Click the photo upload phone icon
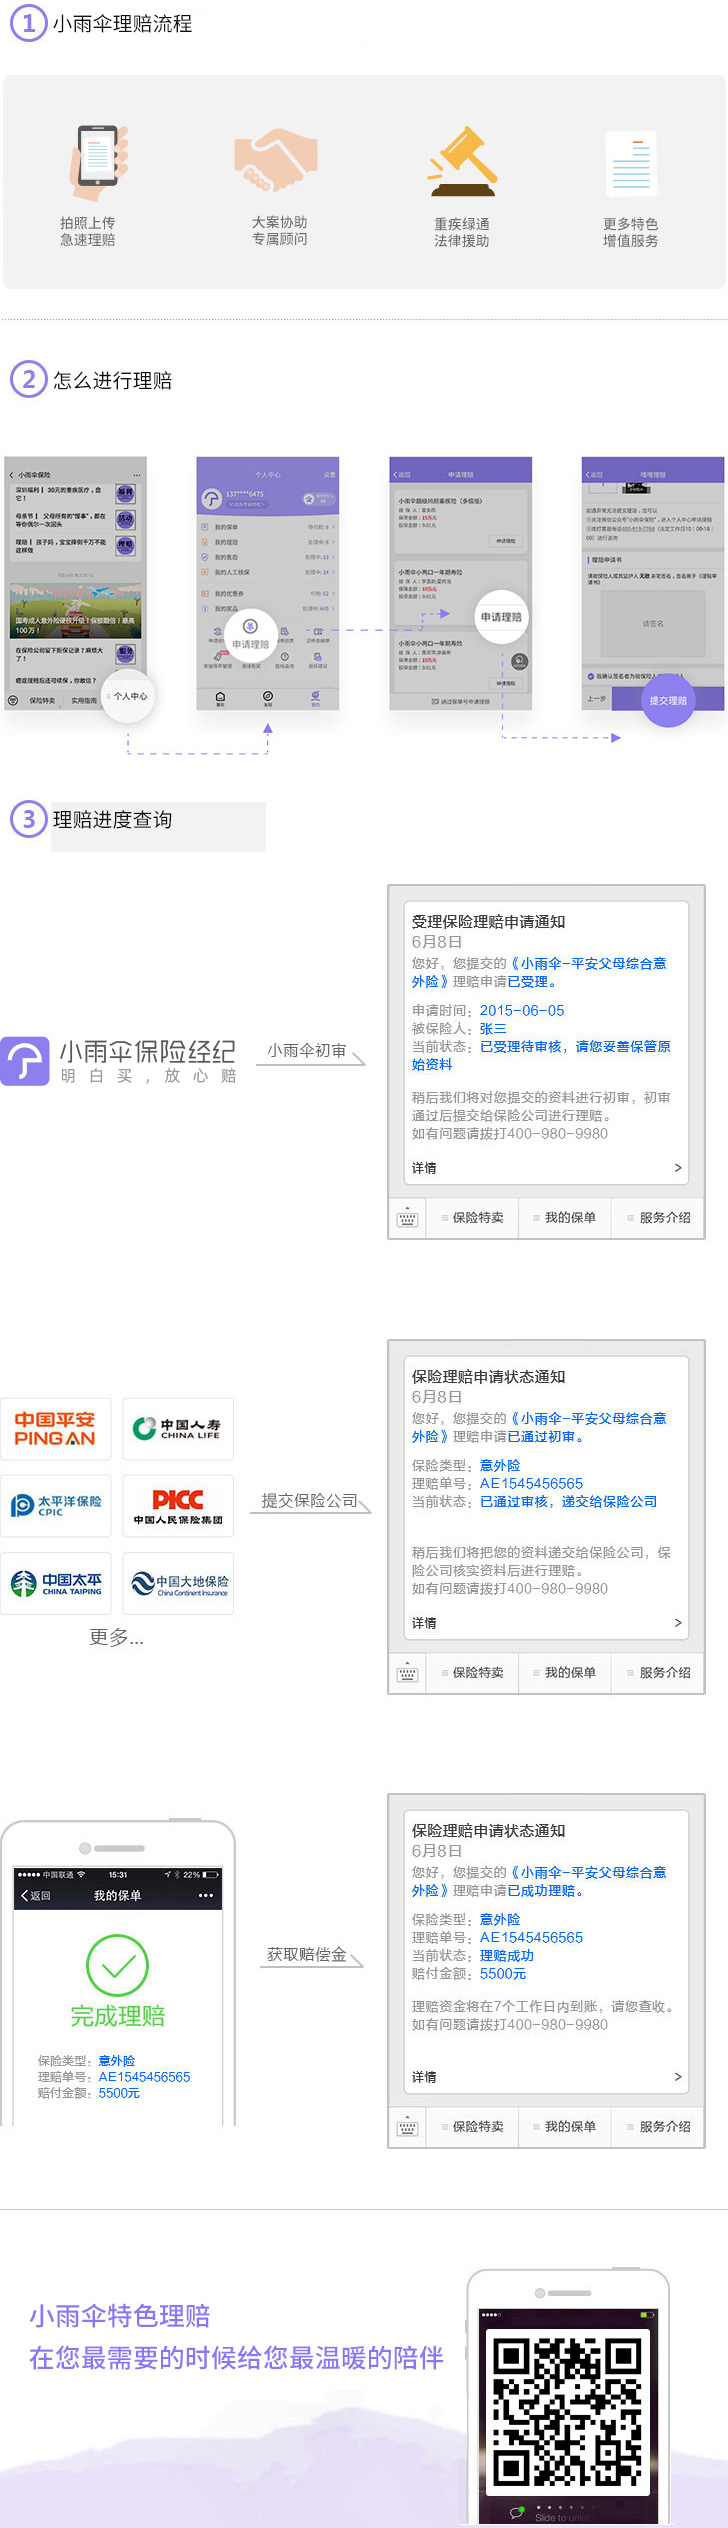Screen dimensions: 728x2528 pyautogui.click(x=97, y=160)
